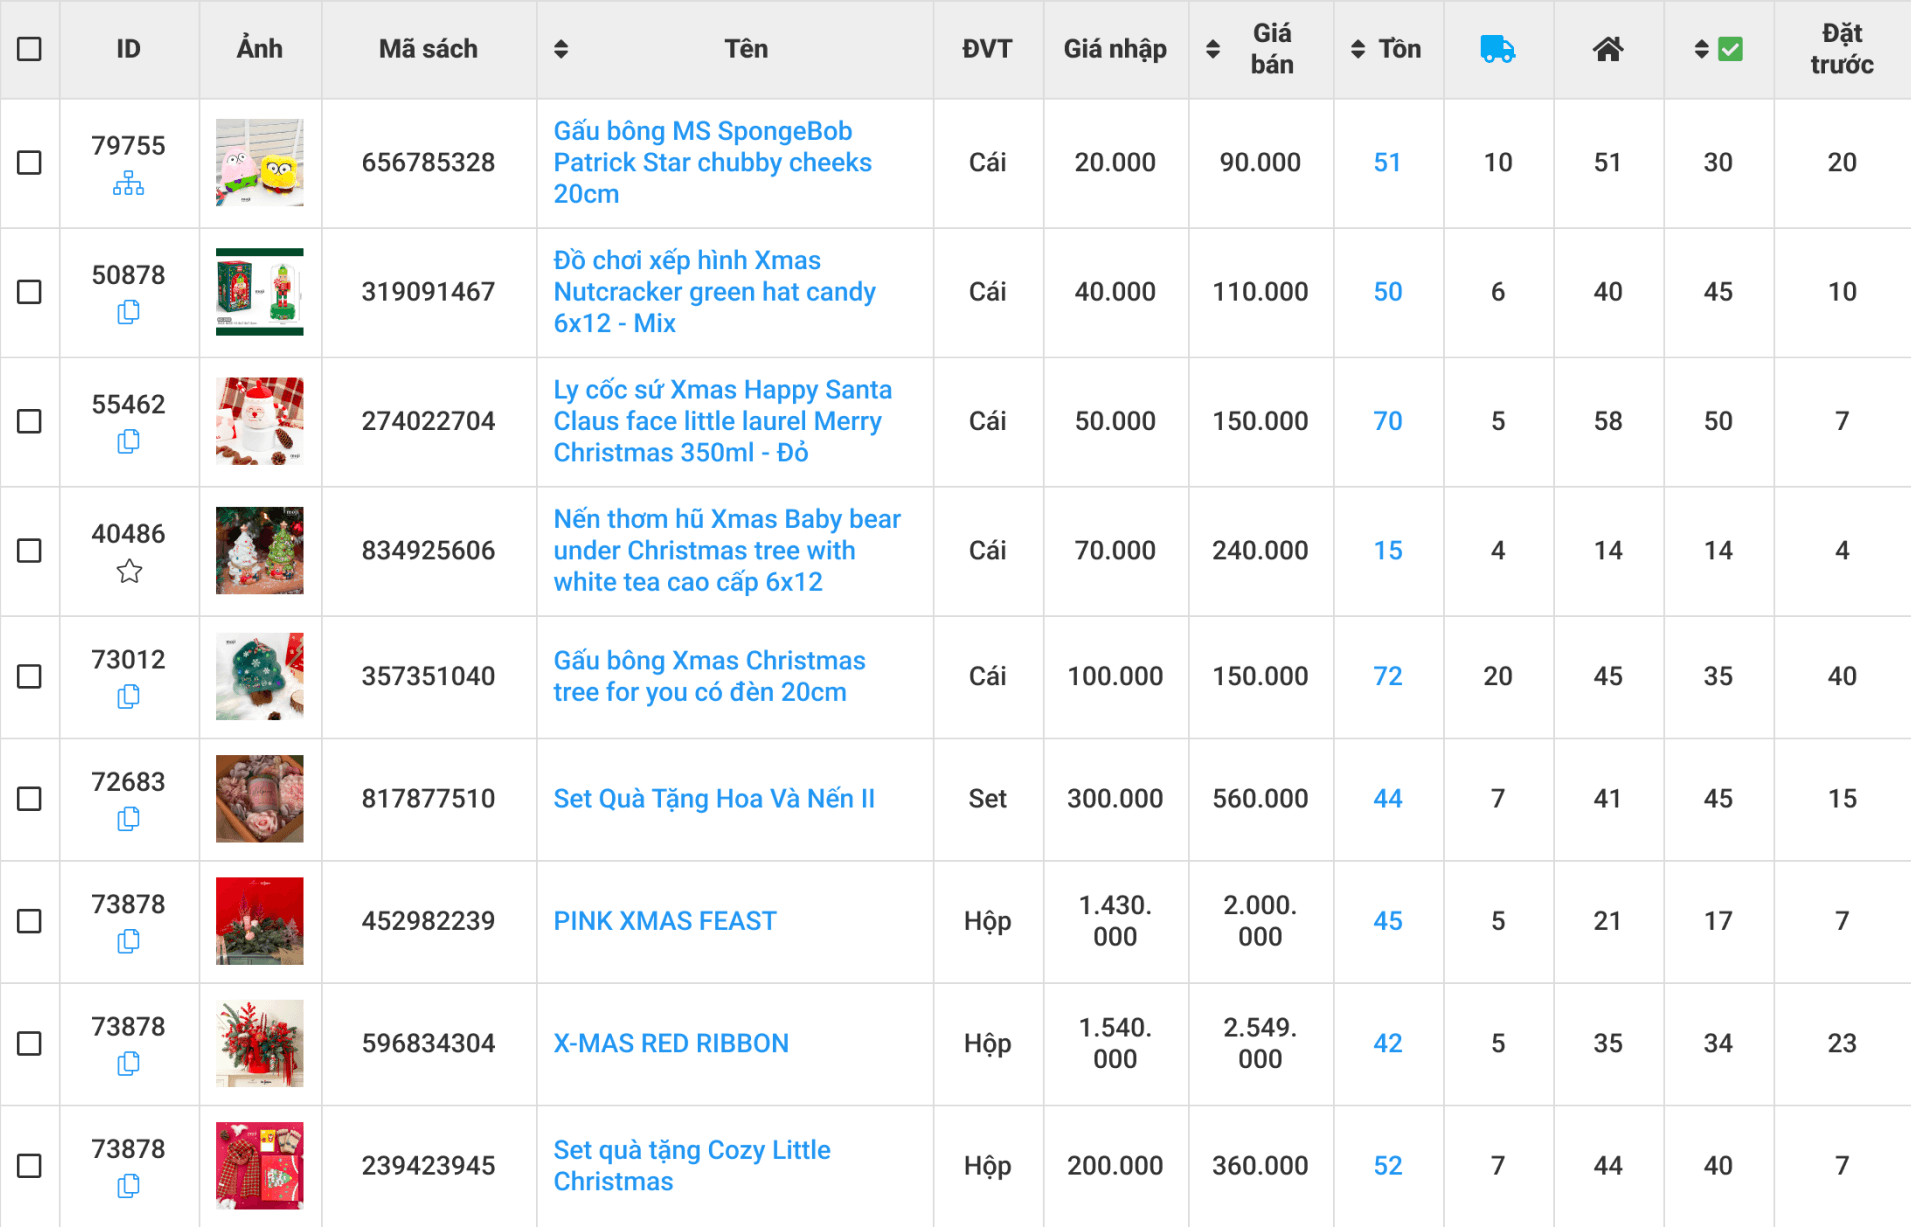The height and width of the screenshot is (1227, 1911).
Task: Toggle the select-all checkbox in header
Action: click(30, 49)
